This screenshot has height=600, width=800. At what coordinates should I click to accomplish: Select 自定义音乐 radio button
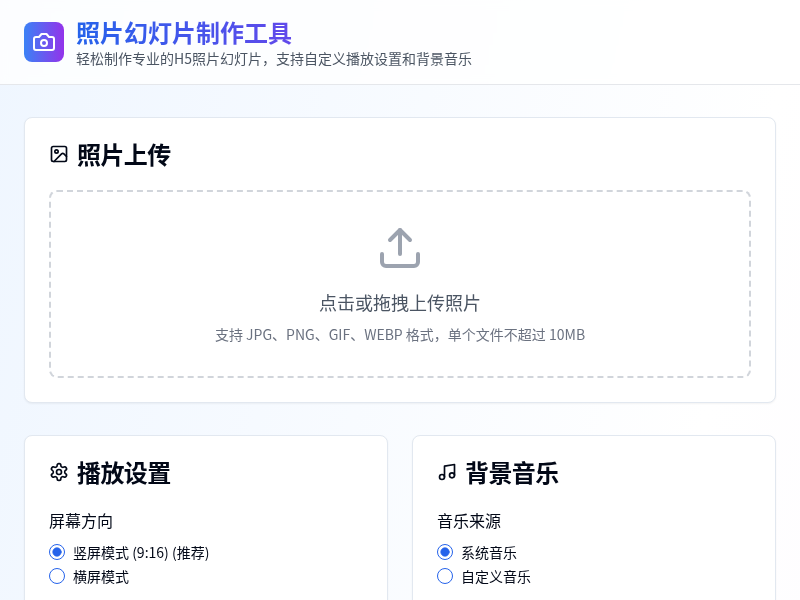(x=445, y=576)
